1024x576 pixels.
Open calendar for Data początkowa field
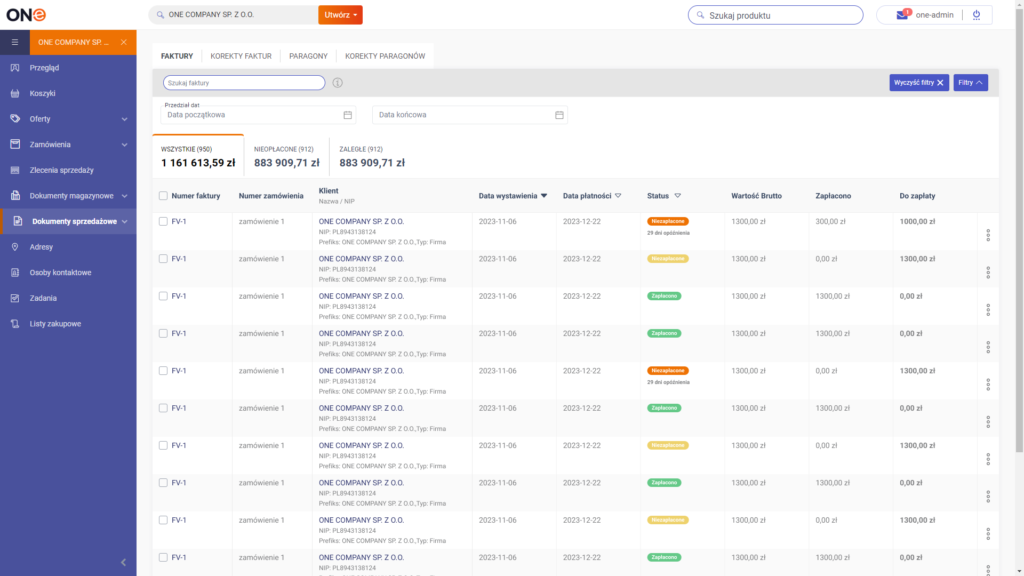click(347, 115)
